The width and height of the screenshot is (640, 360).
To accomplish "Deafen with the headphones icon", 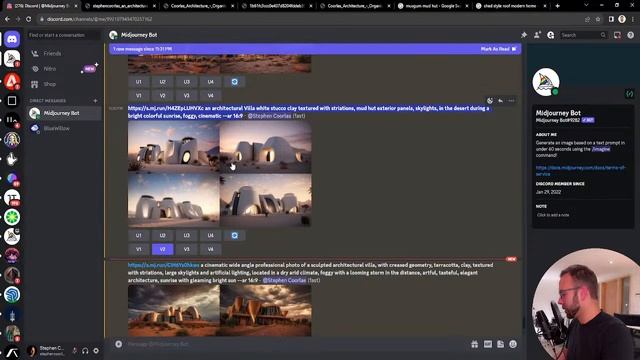I will (x=85, y=351).
